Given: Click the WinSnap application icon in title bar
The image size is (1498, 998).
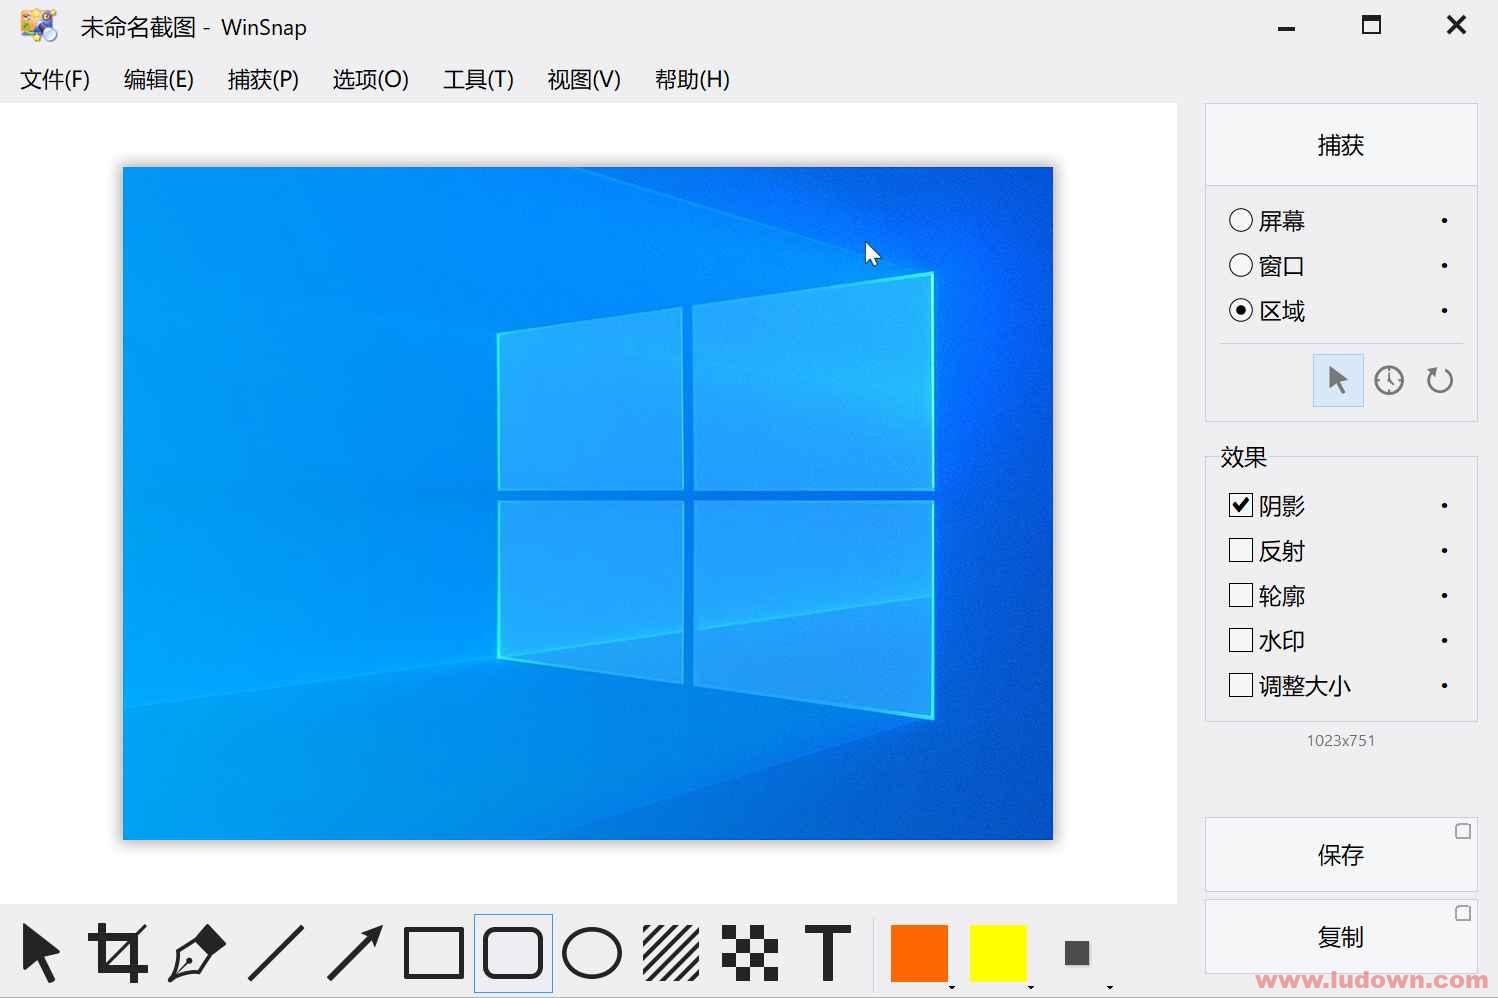Looking at the screenshot, I should [x=39, y=26].
